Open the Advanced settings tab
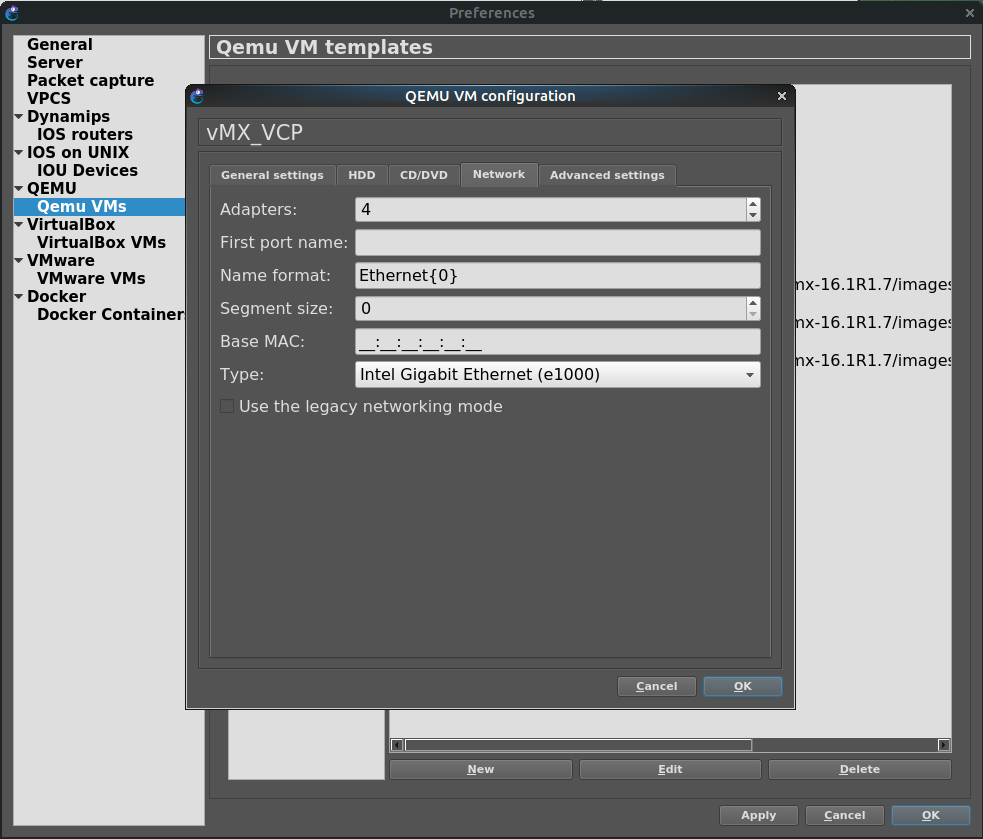983x839 pixels. tap(607, 175)
